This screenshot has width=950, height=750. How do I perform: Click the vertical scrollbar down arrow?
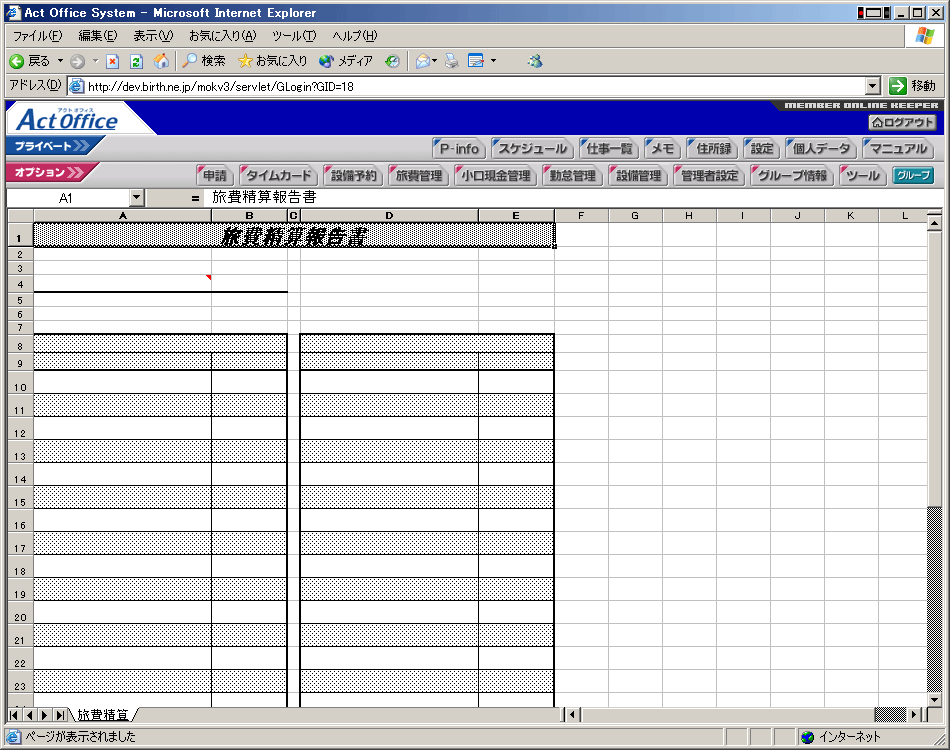[x=934, y=696]
